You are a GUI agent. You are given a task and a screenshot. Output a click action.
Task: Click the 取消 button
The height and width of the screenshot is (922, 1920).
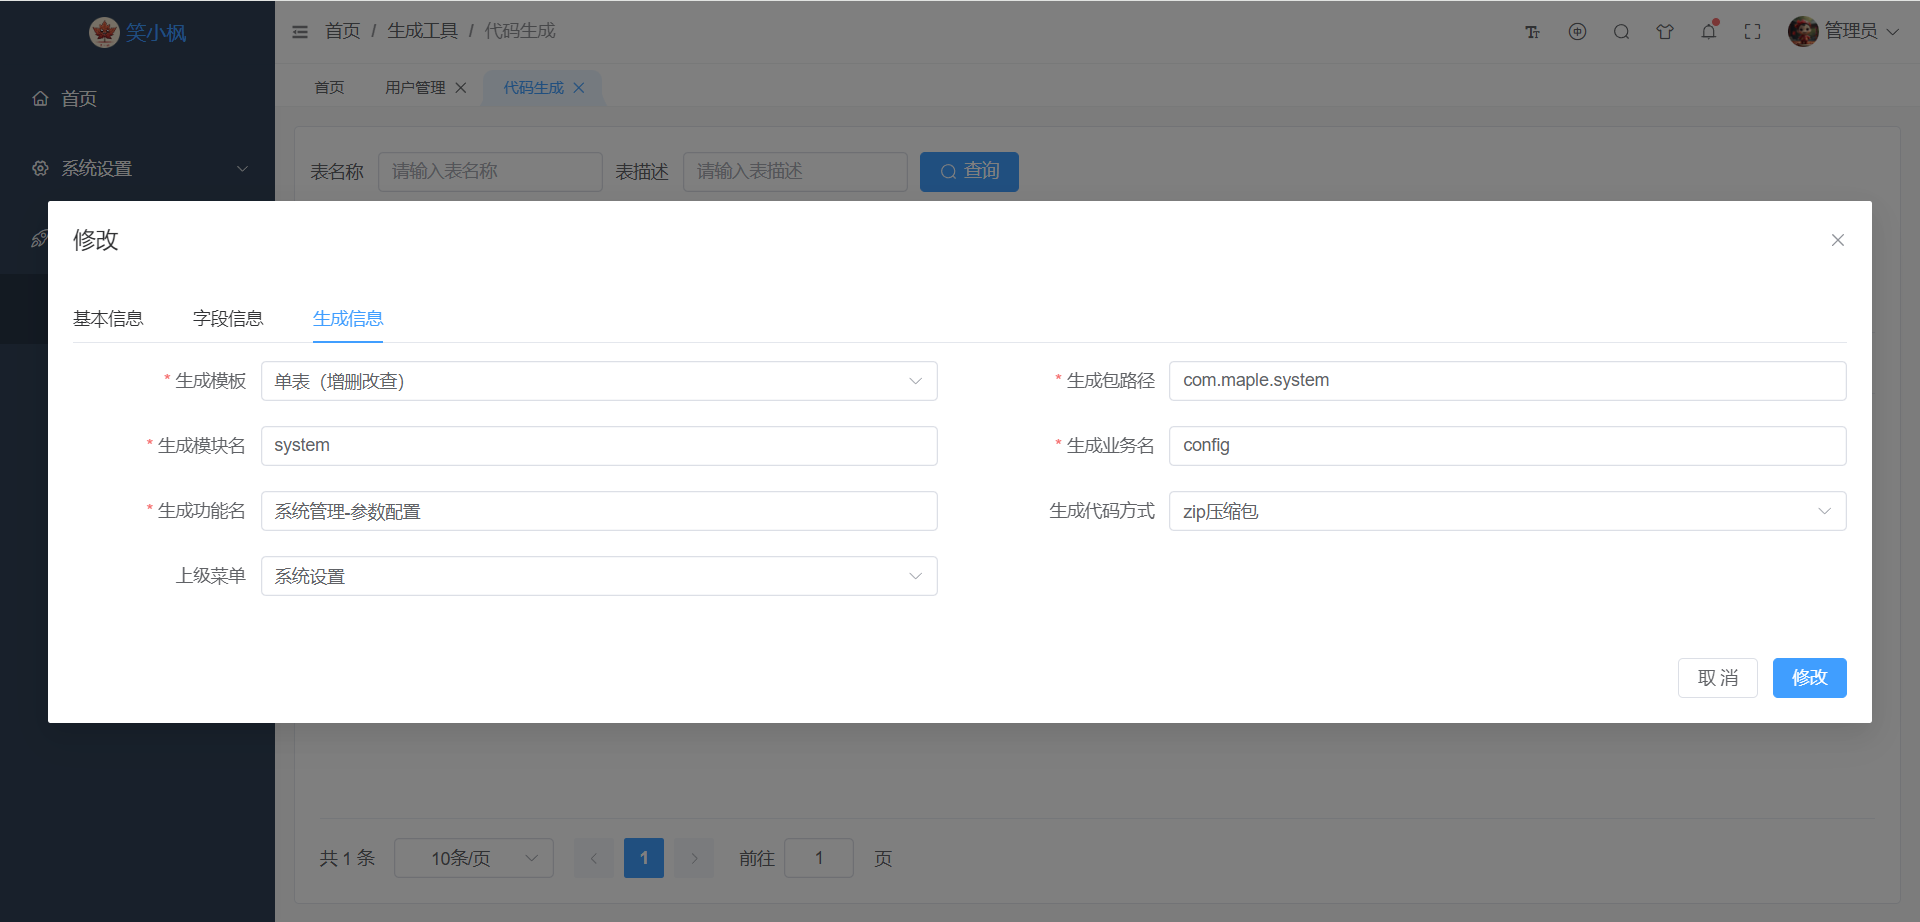(x=1718, y=678)
